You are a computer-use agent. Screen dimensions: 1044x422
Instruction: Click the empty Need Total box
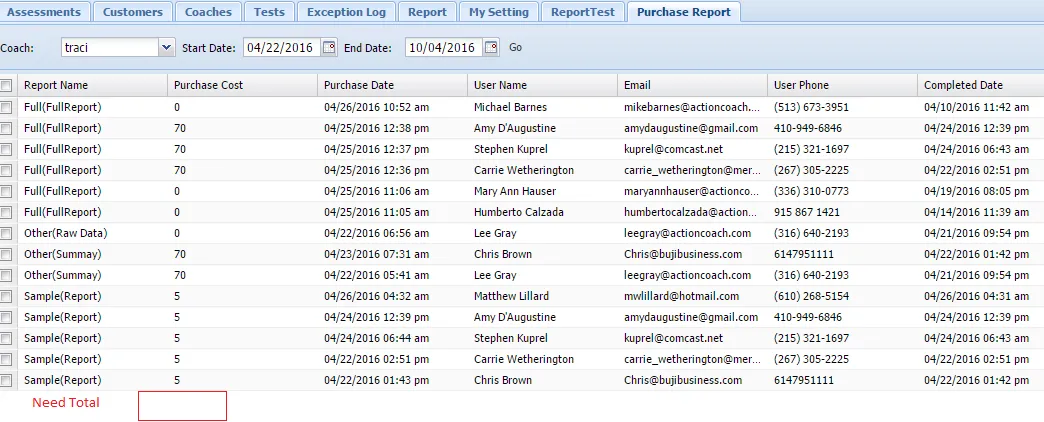click(x=182, y=406)
